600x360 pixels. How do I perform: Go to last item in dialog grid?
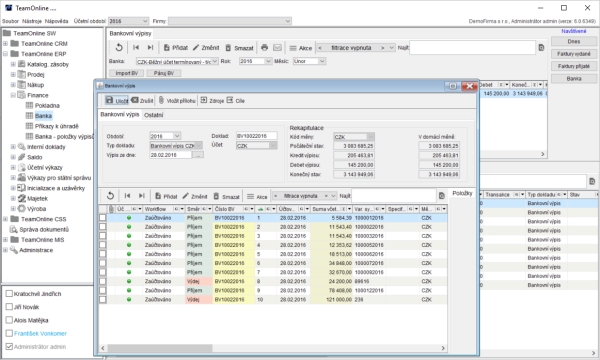click(x=142, y=196)
